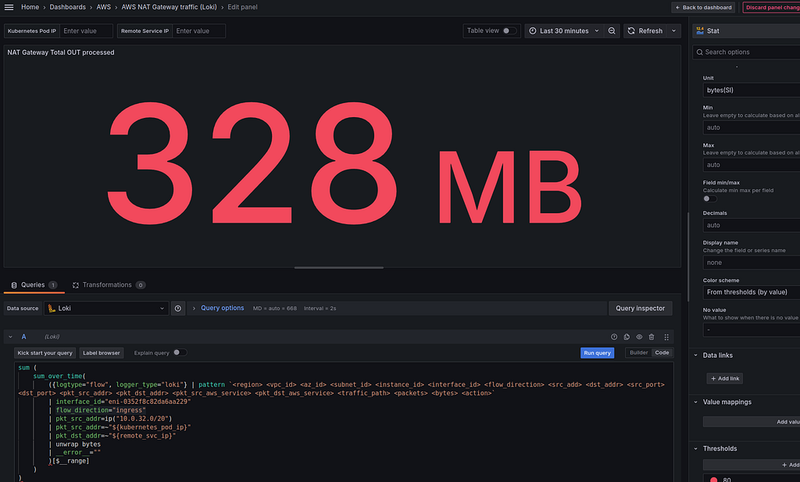Grab the drag handle of query A
Viewport: 800px width, 482px height.
click(666, 337)
